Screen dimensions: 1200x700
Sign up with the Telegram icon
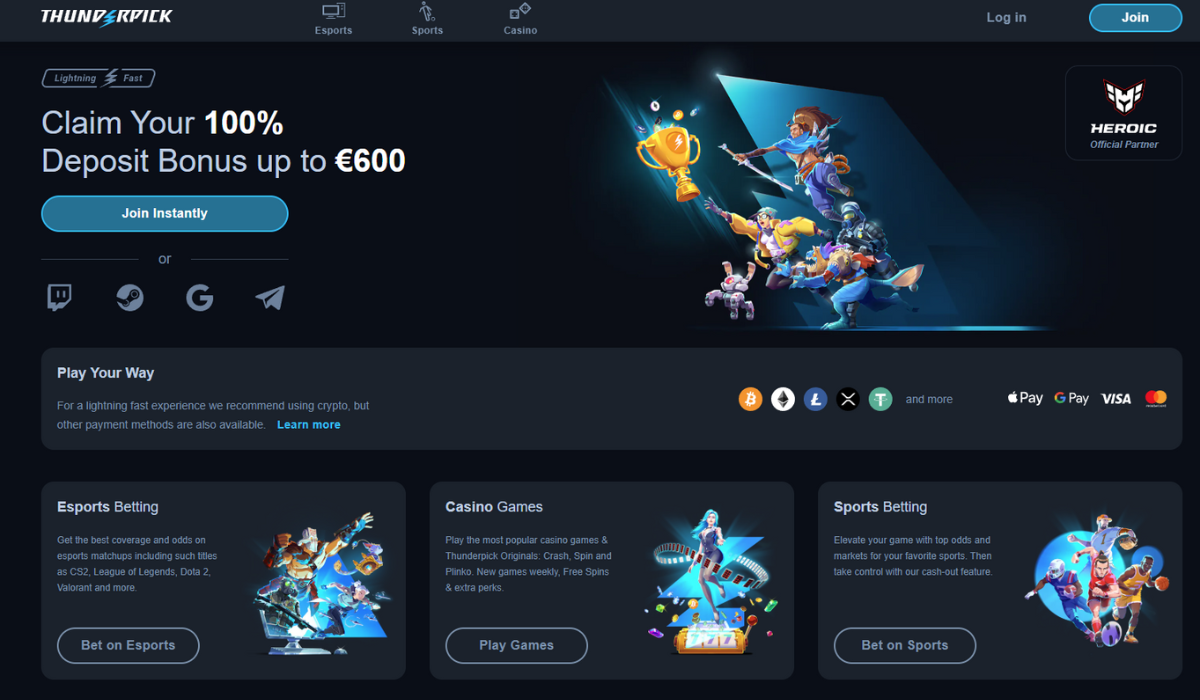(x=270, y=297)
